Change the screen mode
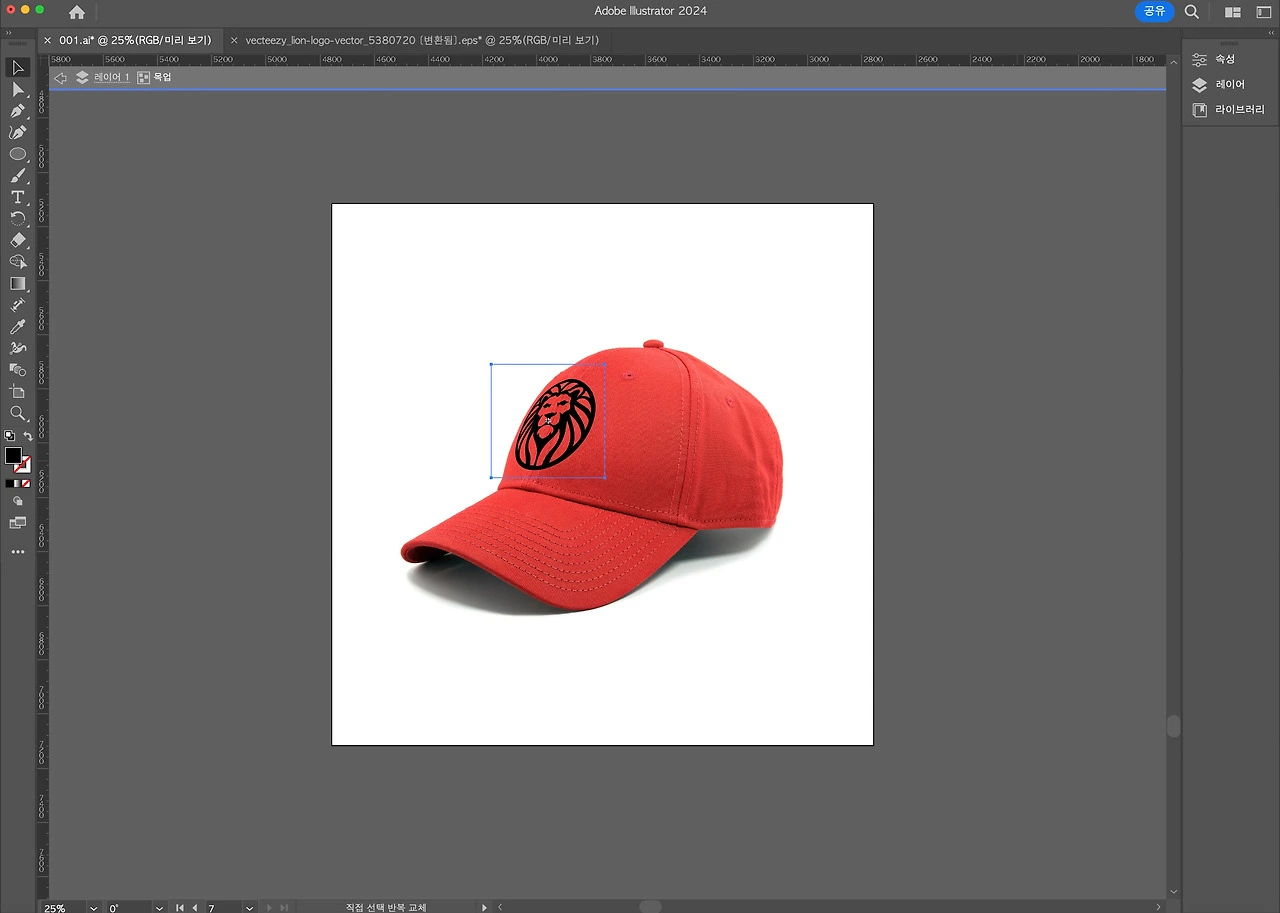The height and width of the screenshot is (913, 1280). 17,523
